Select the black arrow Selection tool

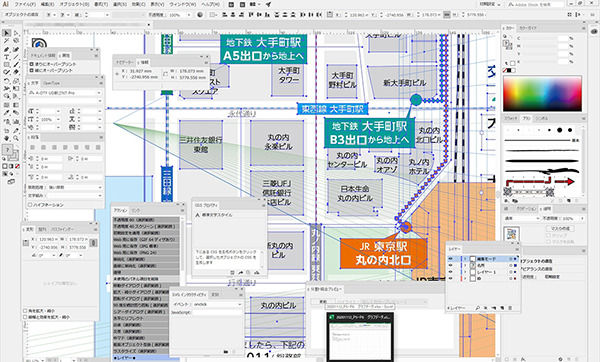[7, 34]
